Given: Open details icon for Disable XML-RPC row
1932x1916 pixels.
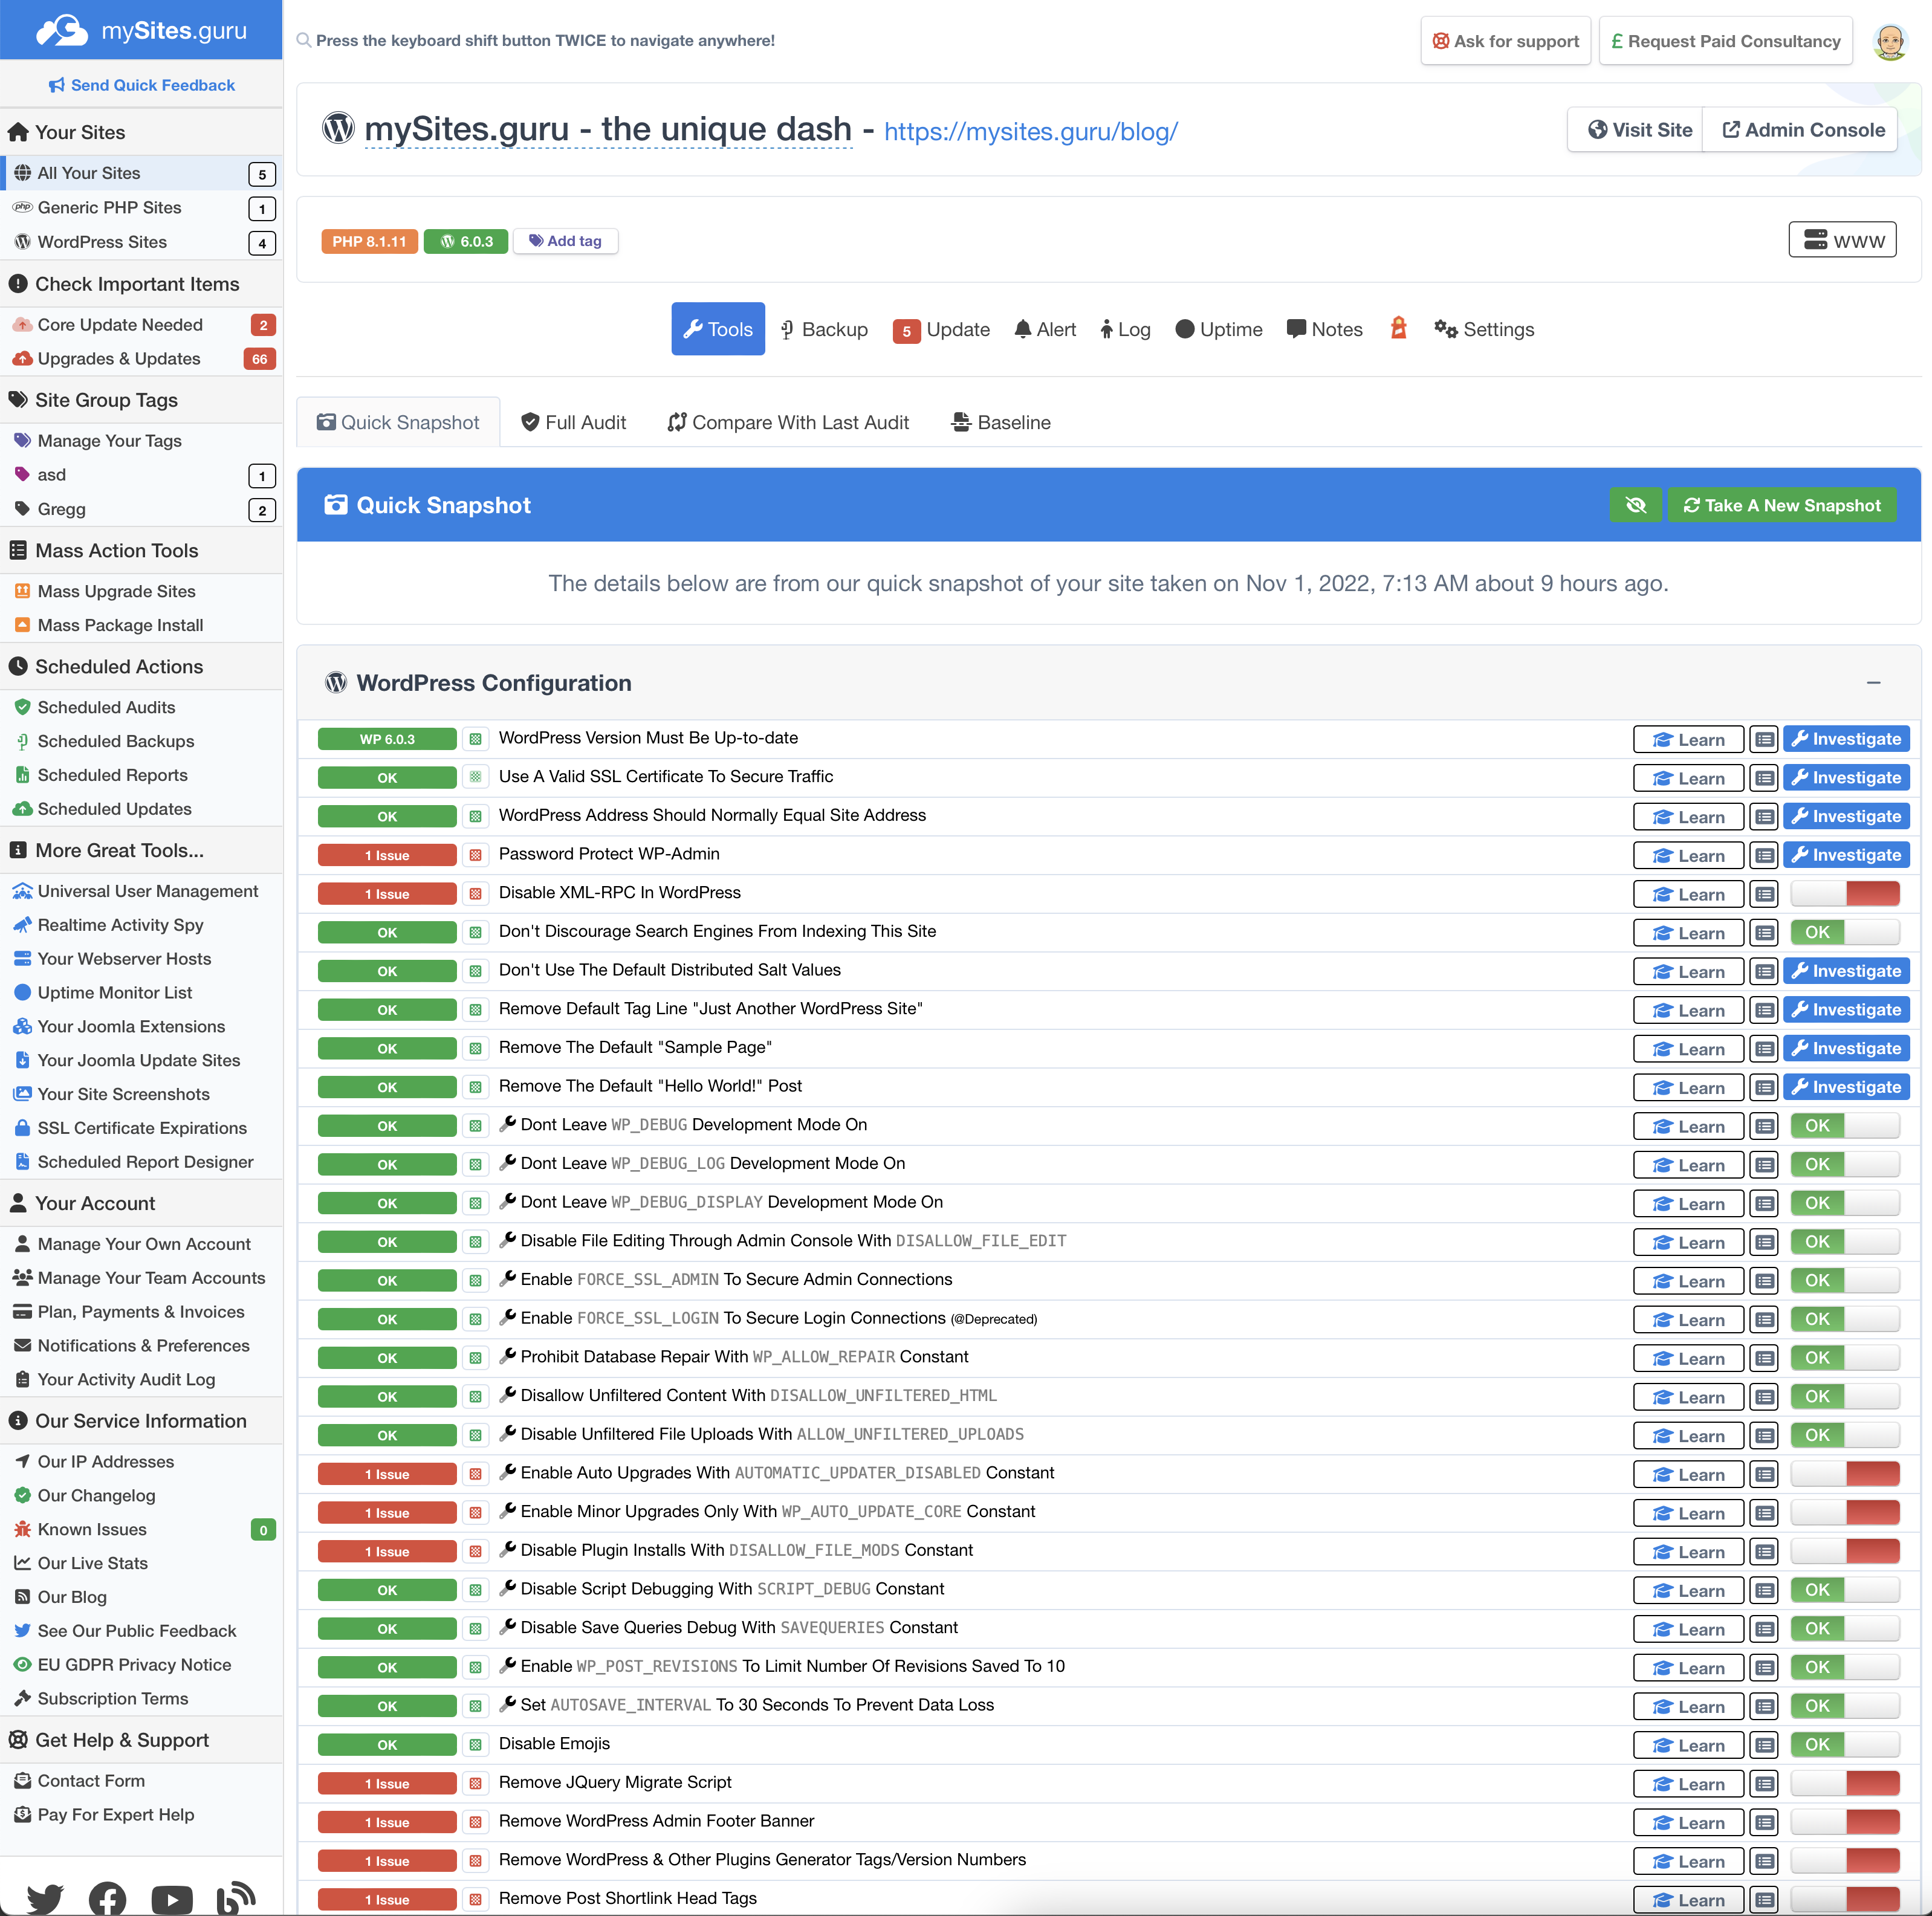Looking at the screenshot, I should click(x=1764, y=894).
